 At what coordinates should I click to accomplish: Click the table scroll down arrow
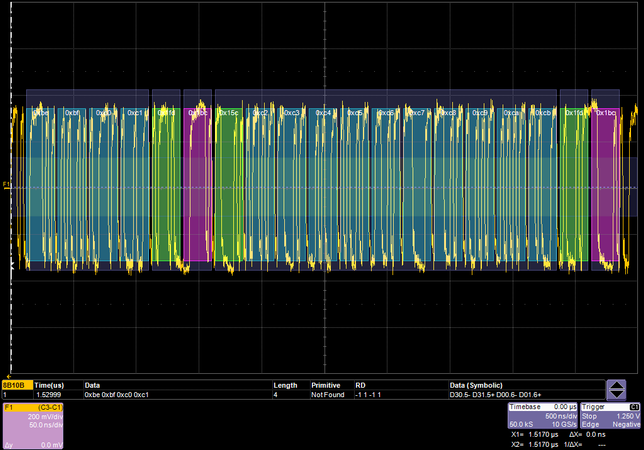616,394
